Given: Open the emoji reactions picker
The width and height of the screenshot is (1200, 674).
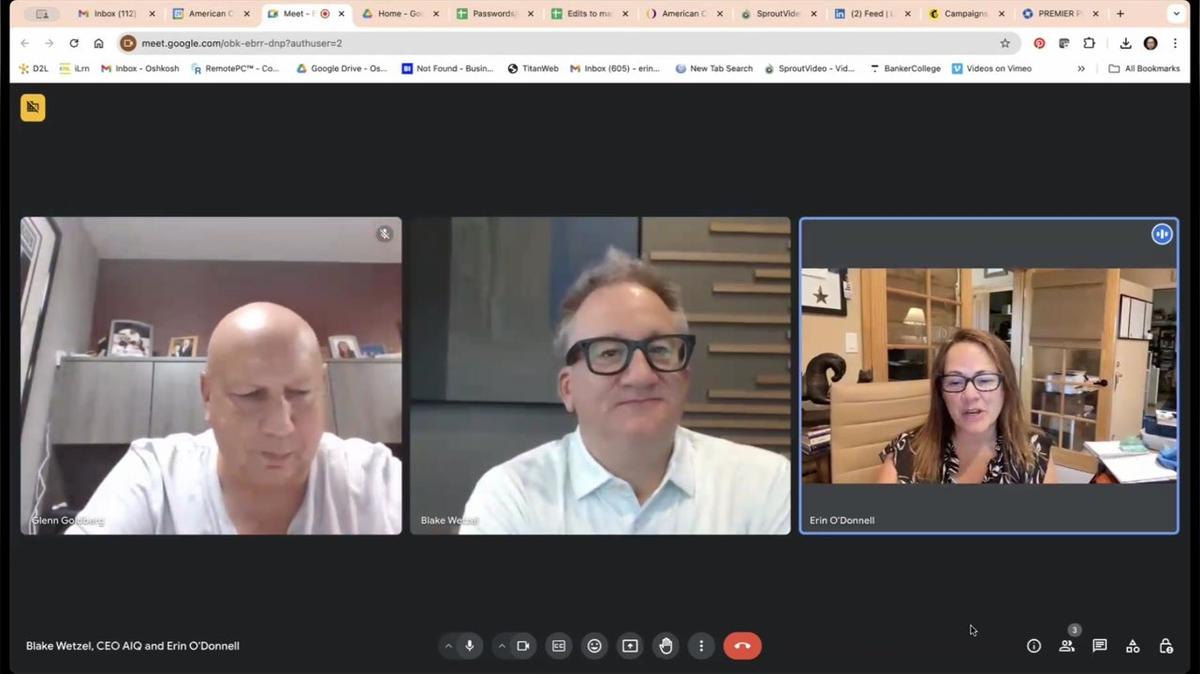Looking at the screenshot, I should 595,646.
